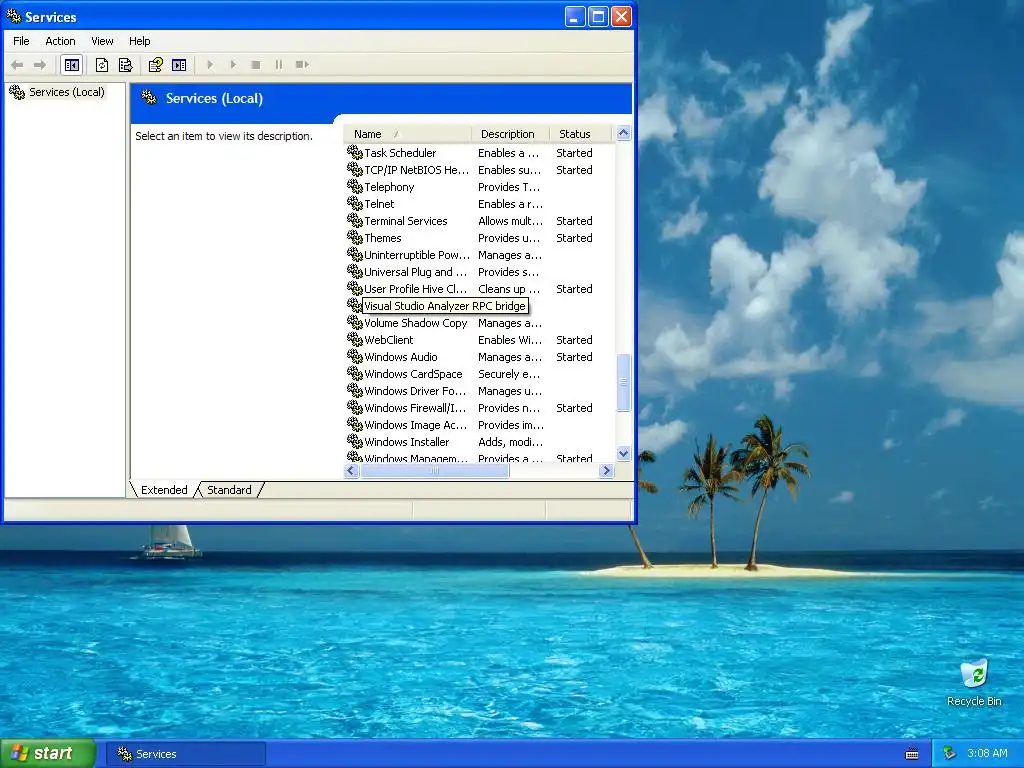Sort by the Description column header
Viewport: 1024px width, 768px height.
pos(510,134)
